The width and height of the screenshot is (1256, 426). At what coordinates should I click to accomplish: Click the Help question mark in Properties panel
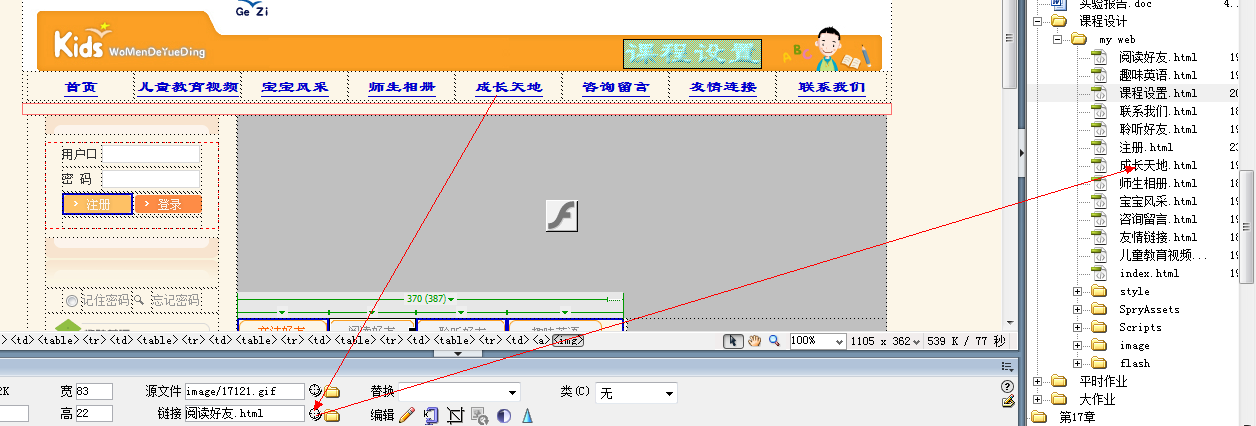tap(1007, 387)
